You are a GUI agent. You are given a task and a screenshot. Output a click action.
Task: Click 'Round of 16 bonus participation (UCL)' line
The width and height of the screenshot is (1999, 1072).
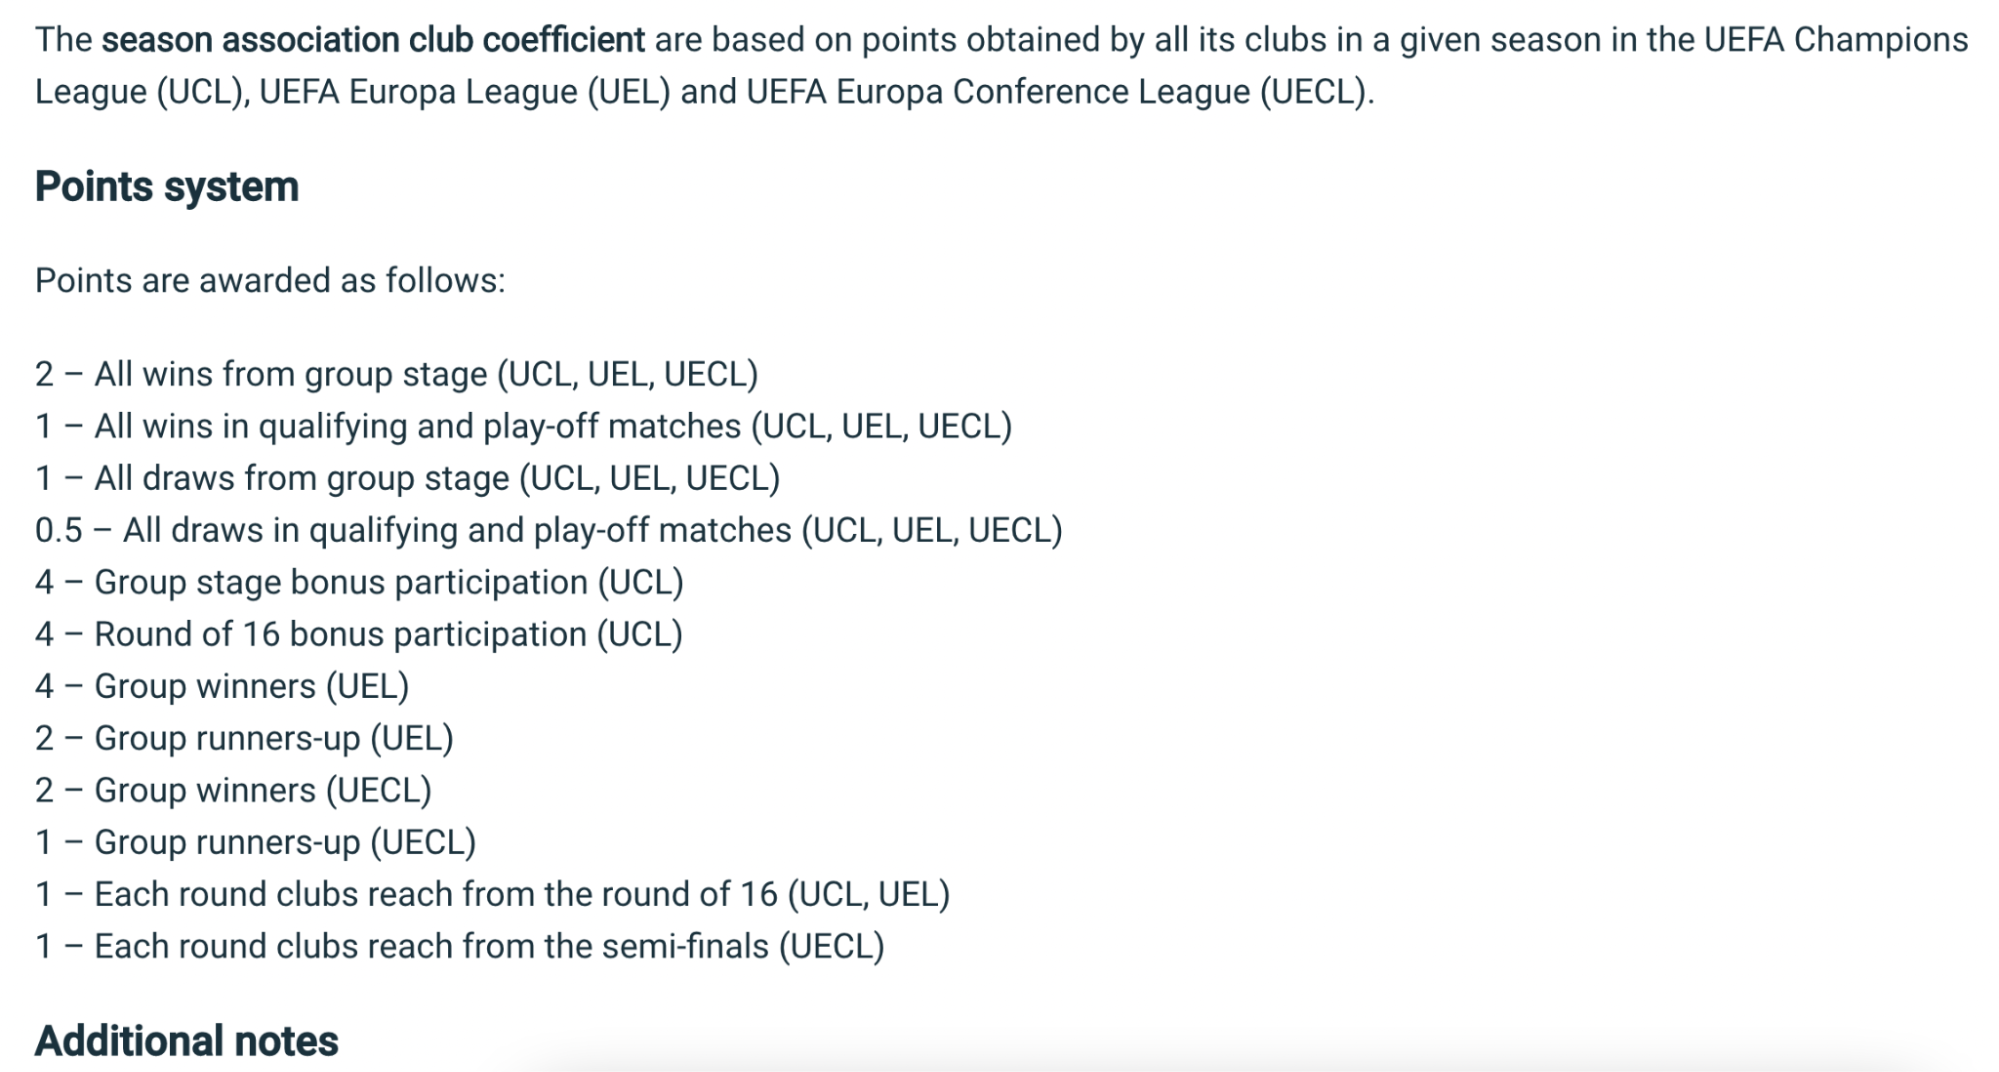pyautogui.click(x=359, y=634)
